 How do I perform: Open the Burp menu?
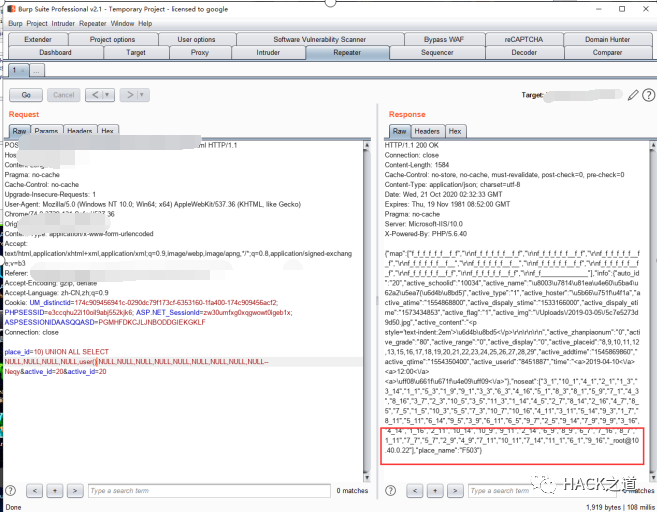15,23
